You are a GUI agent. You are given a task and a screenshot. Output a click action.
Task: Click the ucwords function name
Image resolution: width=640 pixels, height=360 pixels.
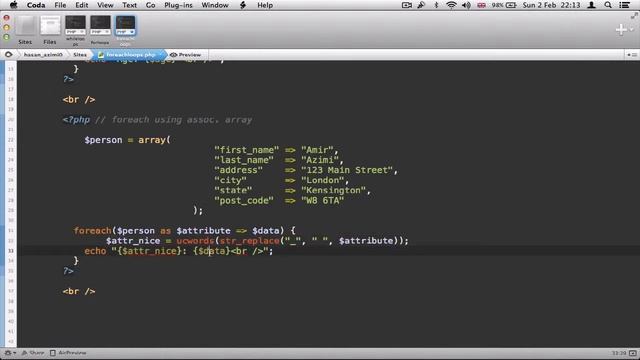[x=195, y=241]
